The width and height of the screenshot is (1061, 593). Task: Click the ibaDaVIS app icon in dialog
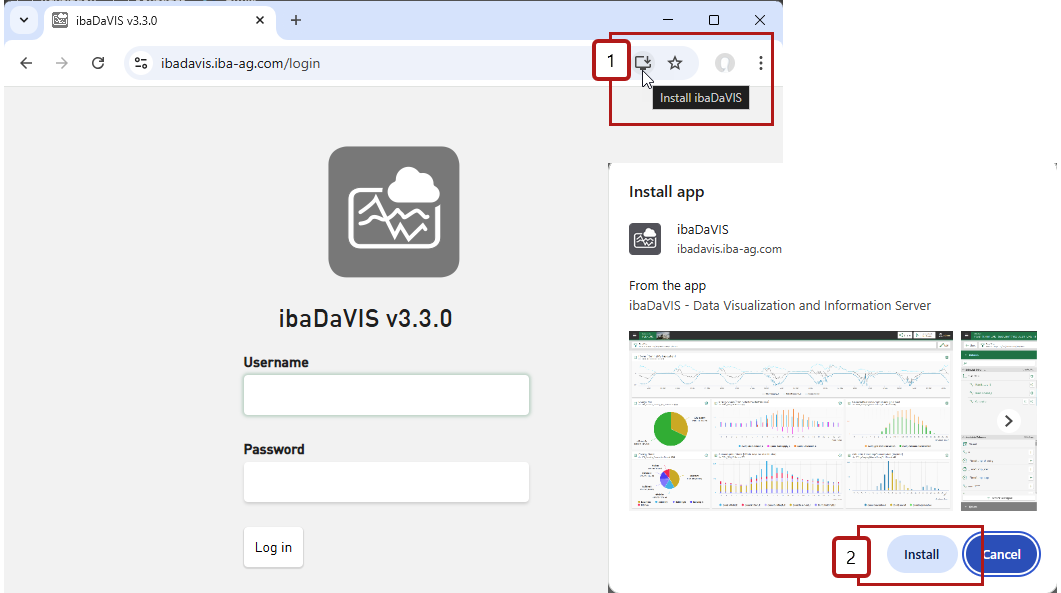pyautogui.click(x=645, y=239)
